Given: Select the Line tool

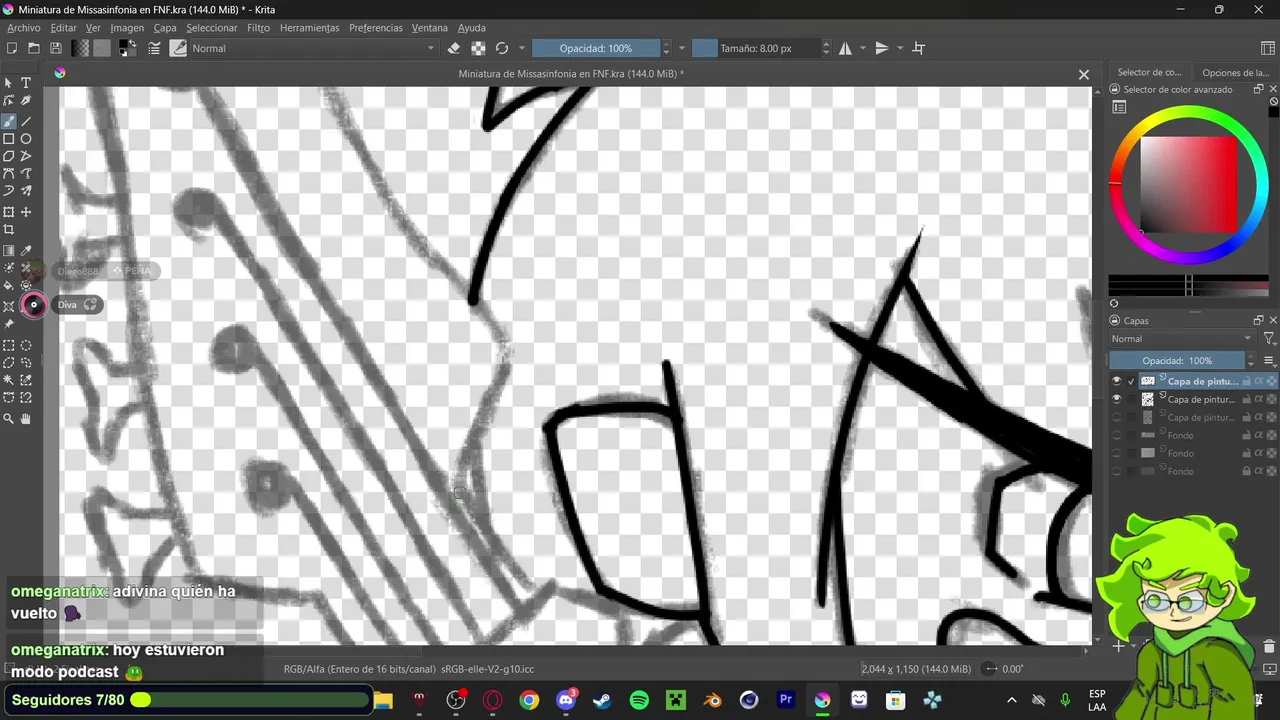Looking at the screenshot, I should [x=26, y=121].
